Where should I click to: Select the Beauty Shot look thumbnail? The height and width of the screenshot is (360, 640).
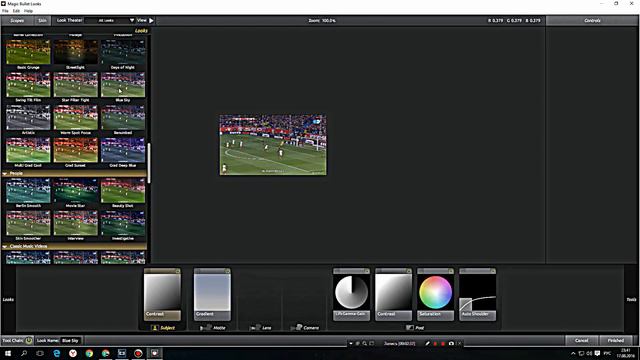pyautogui.click(x=123, y=191)
